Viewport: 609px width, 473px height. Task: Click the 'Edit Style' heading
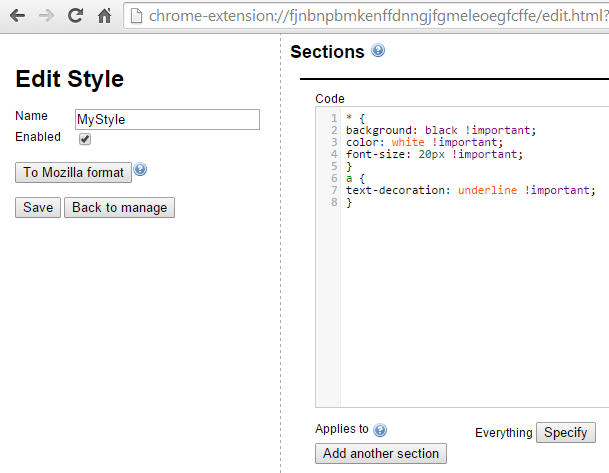pyautogui.click(x=70, y=79)
